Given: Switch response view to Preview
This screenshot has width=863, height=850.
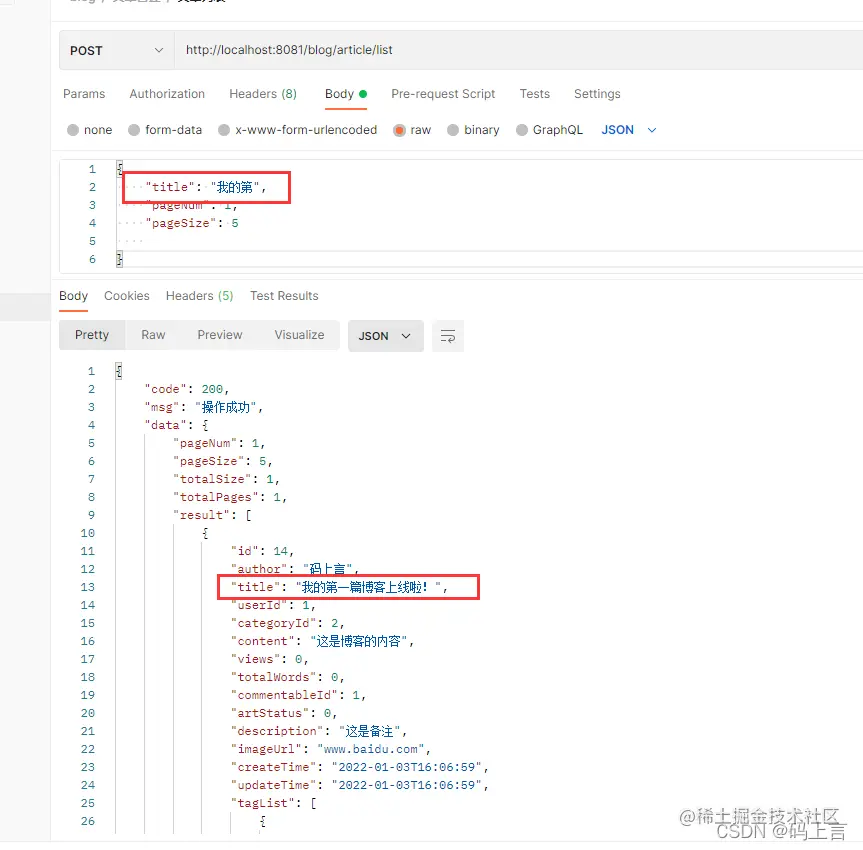Looking at the screenshot, I should point(220,335).
